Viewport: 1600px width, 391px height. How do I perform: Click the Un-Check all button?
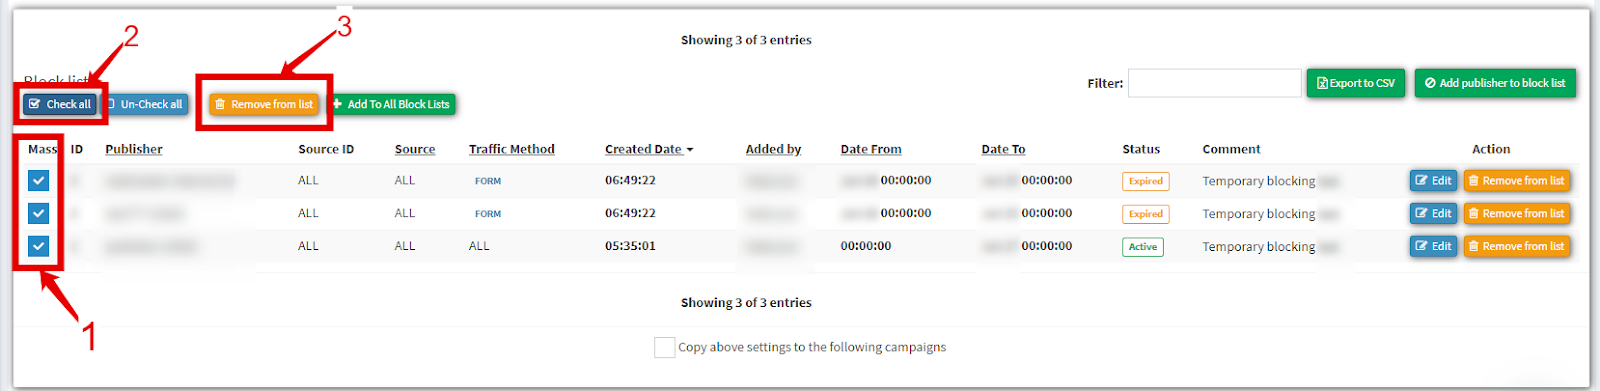pos(147,104)
